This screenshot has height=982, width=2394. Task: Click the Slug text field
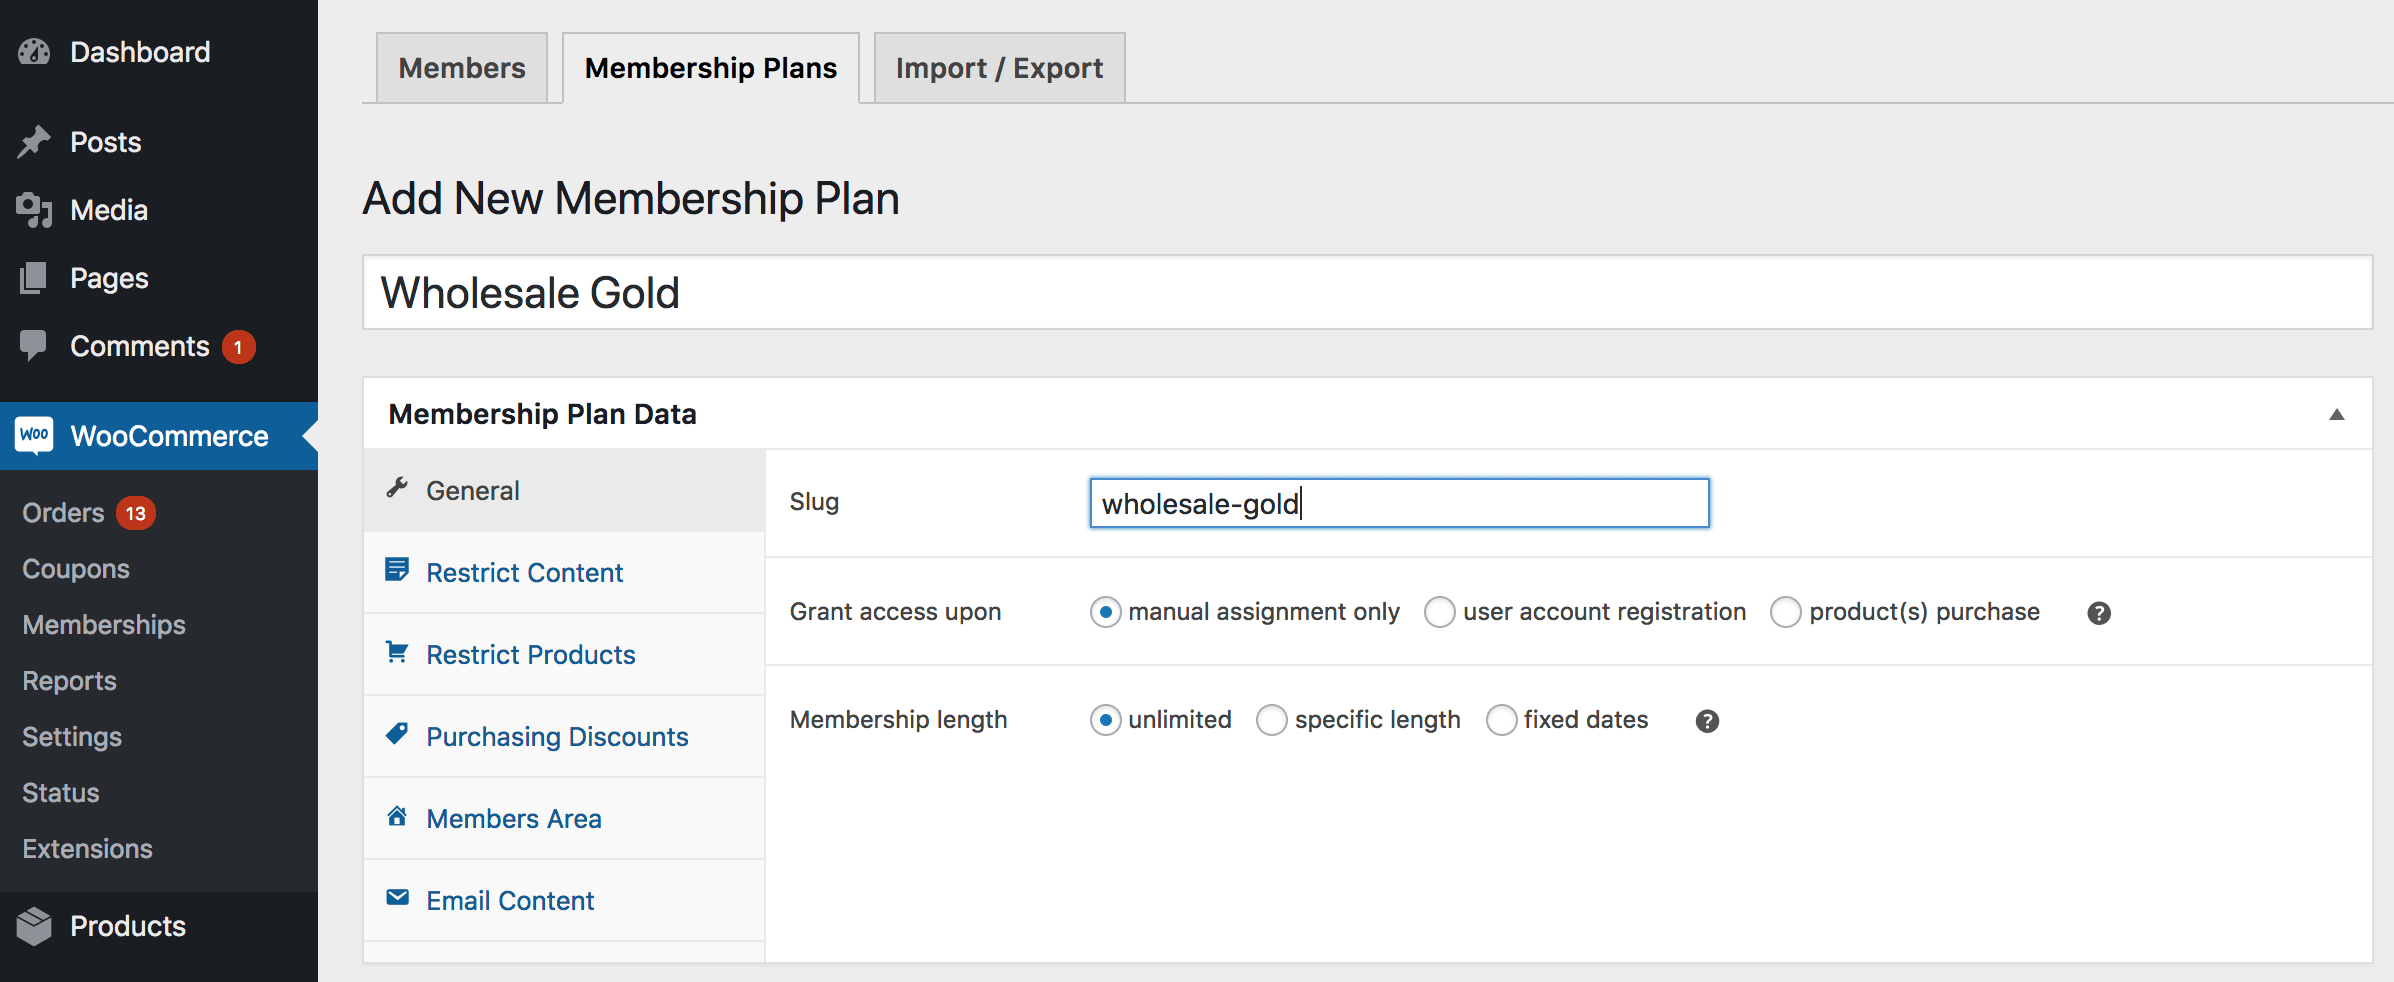click(x=1398, y=503)
